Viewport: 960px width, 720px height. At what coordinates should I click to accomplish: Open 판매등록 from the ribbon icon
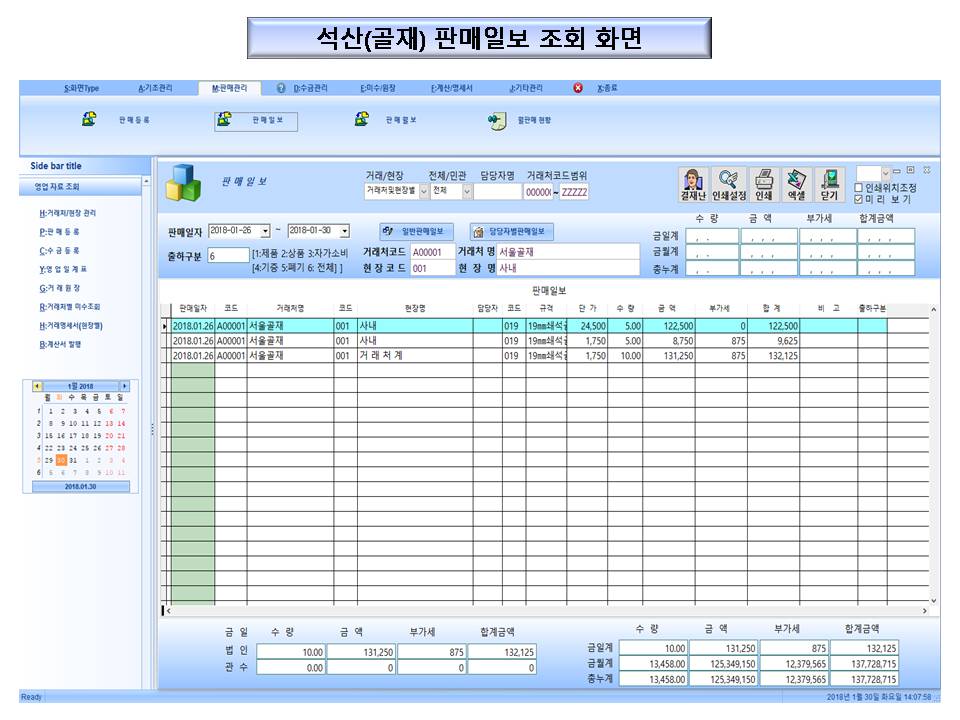click(x=89, y=120)
